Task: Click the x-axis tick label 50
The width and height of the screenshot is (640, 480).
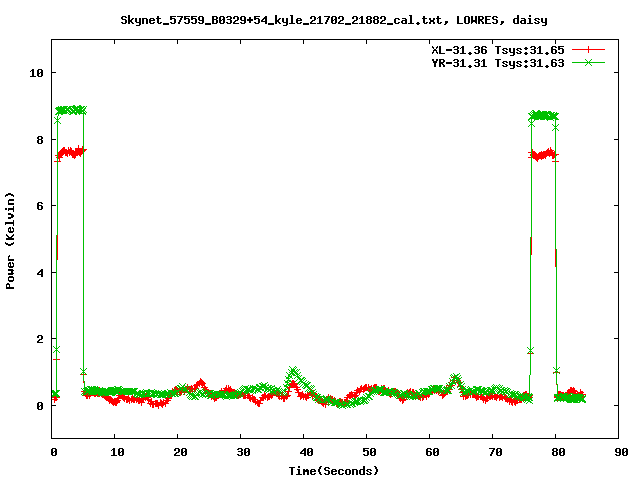Action: 369,452
